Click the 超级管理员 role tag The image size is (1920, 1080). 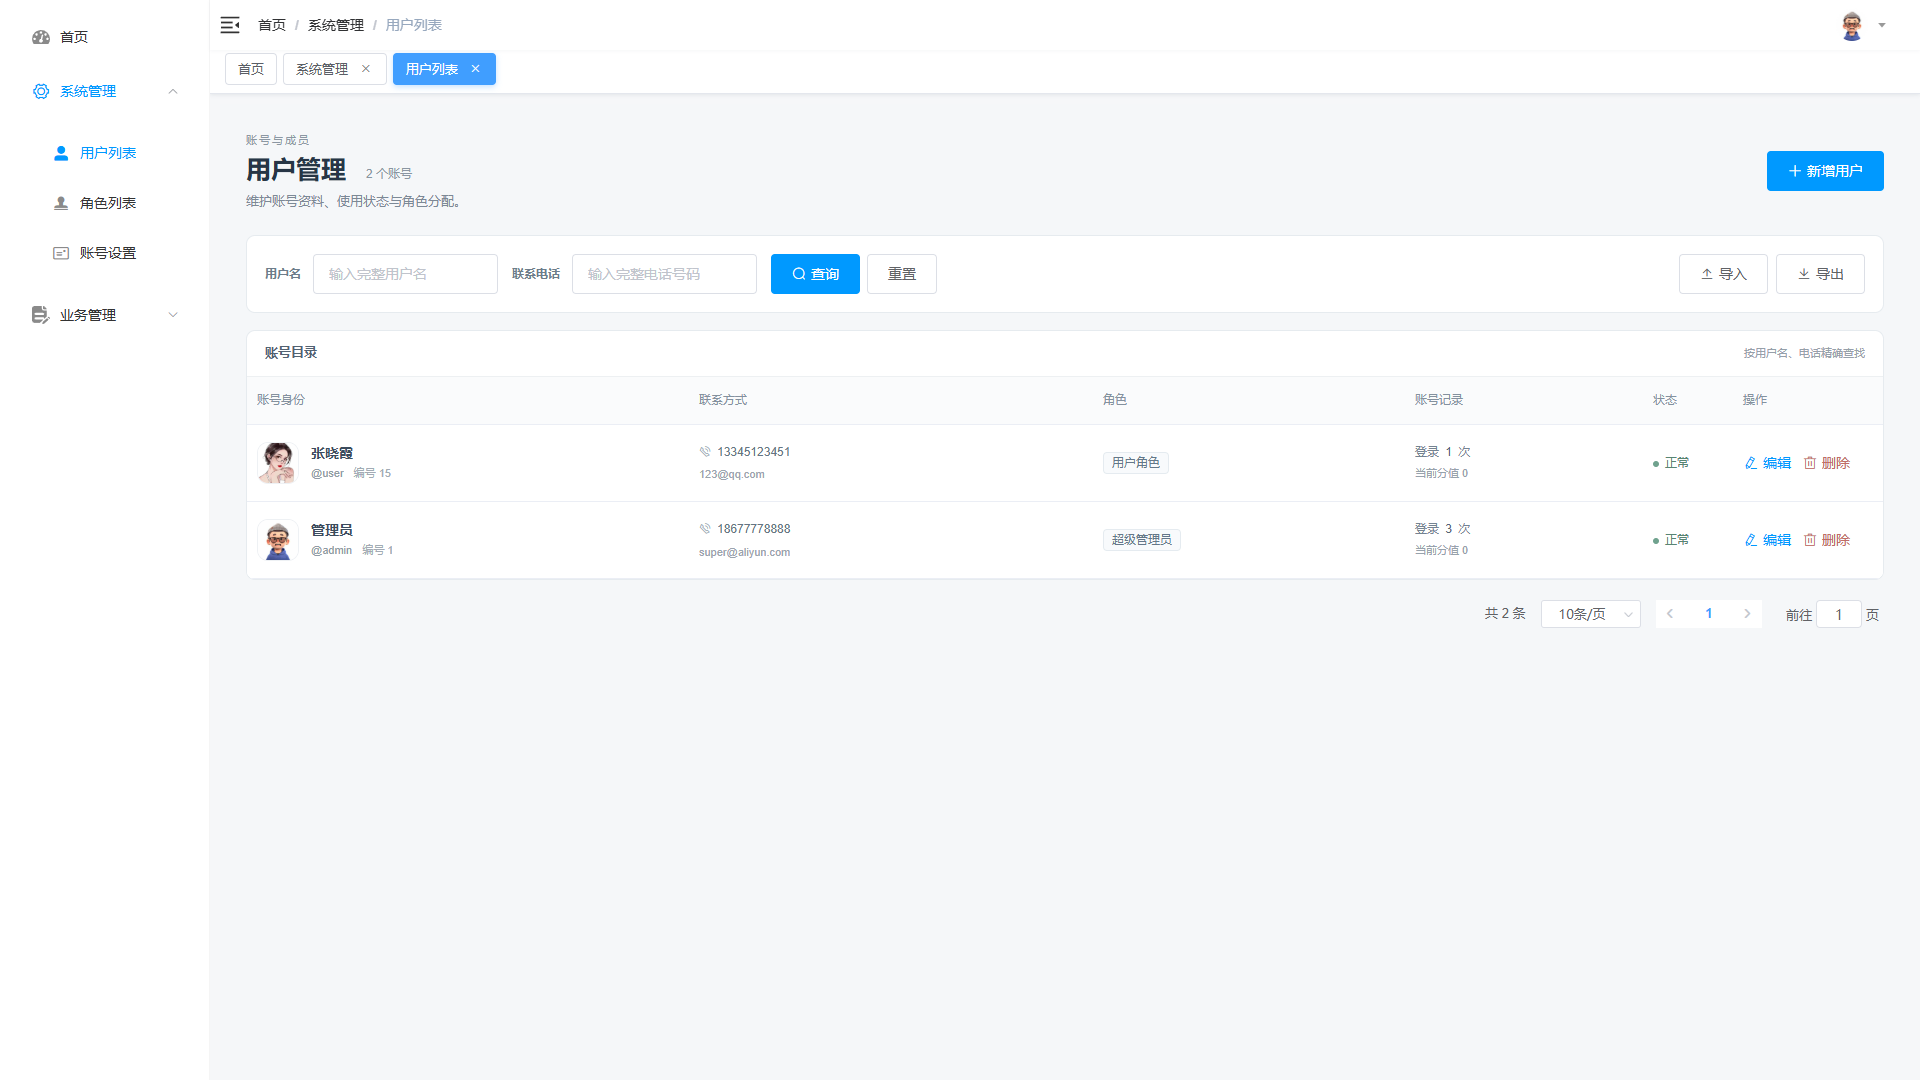click(x=1142, y=540)
